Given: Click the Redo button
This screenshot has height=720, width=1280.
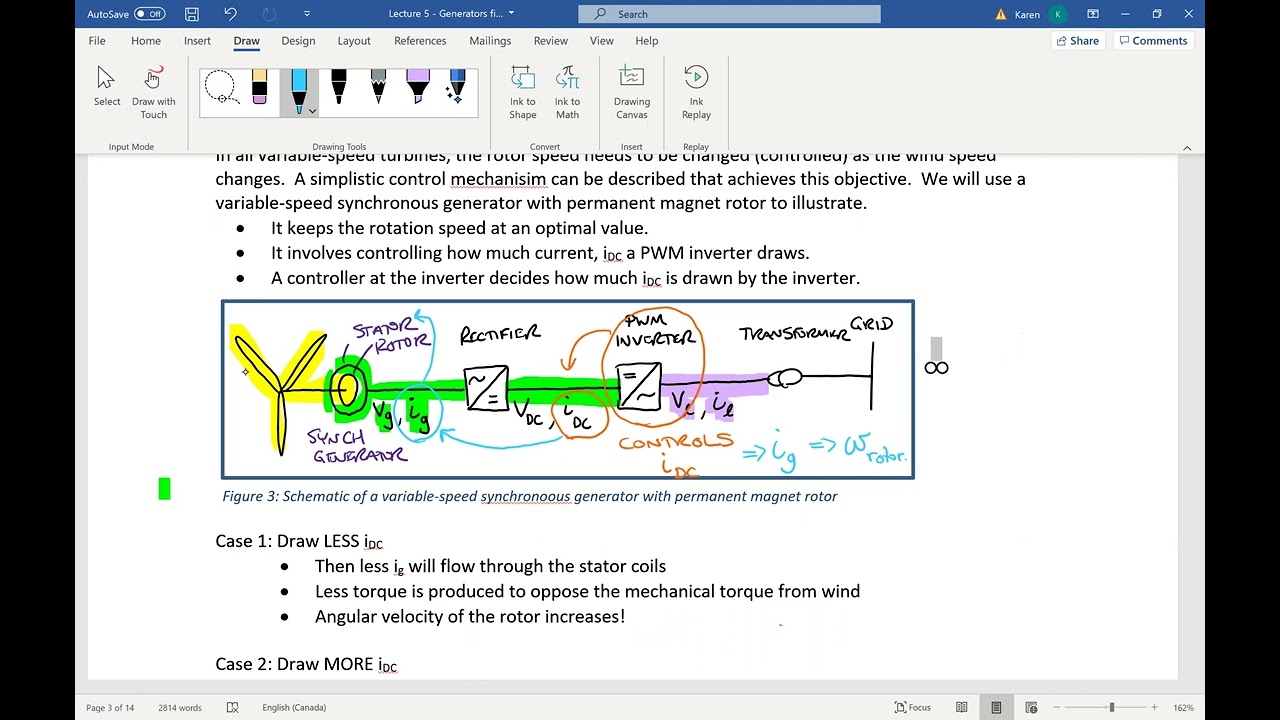Looking at the screenshot, I should [x=268, y=14].
